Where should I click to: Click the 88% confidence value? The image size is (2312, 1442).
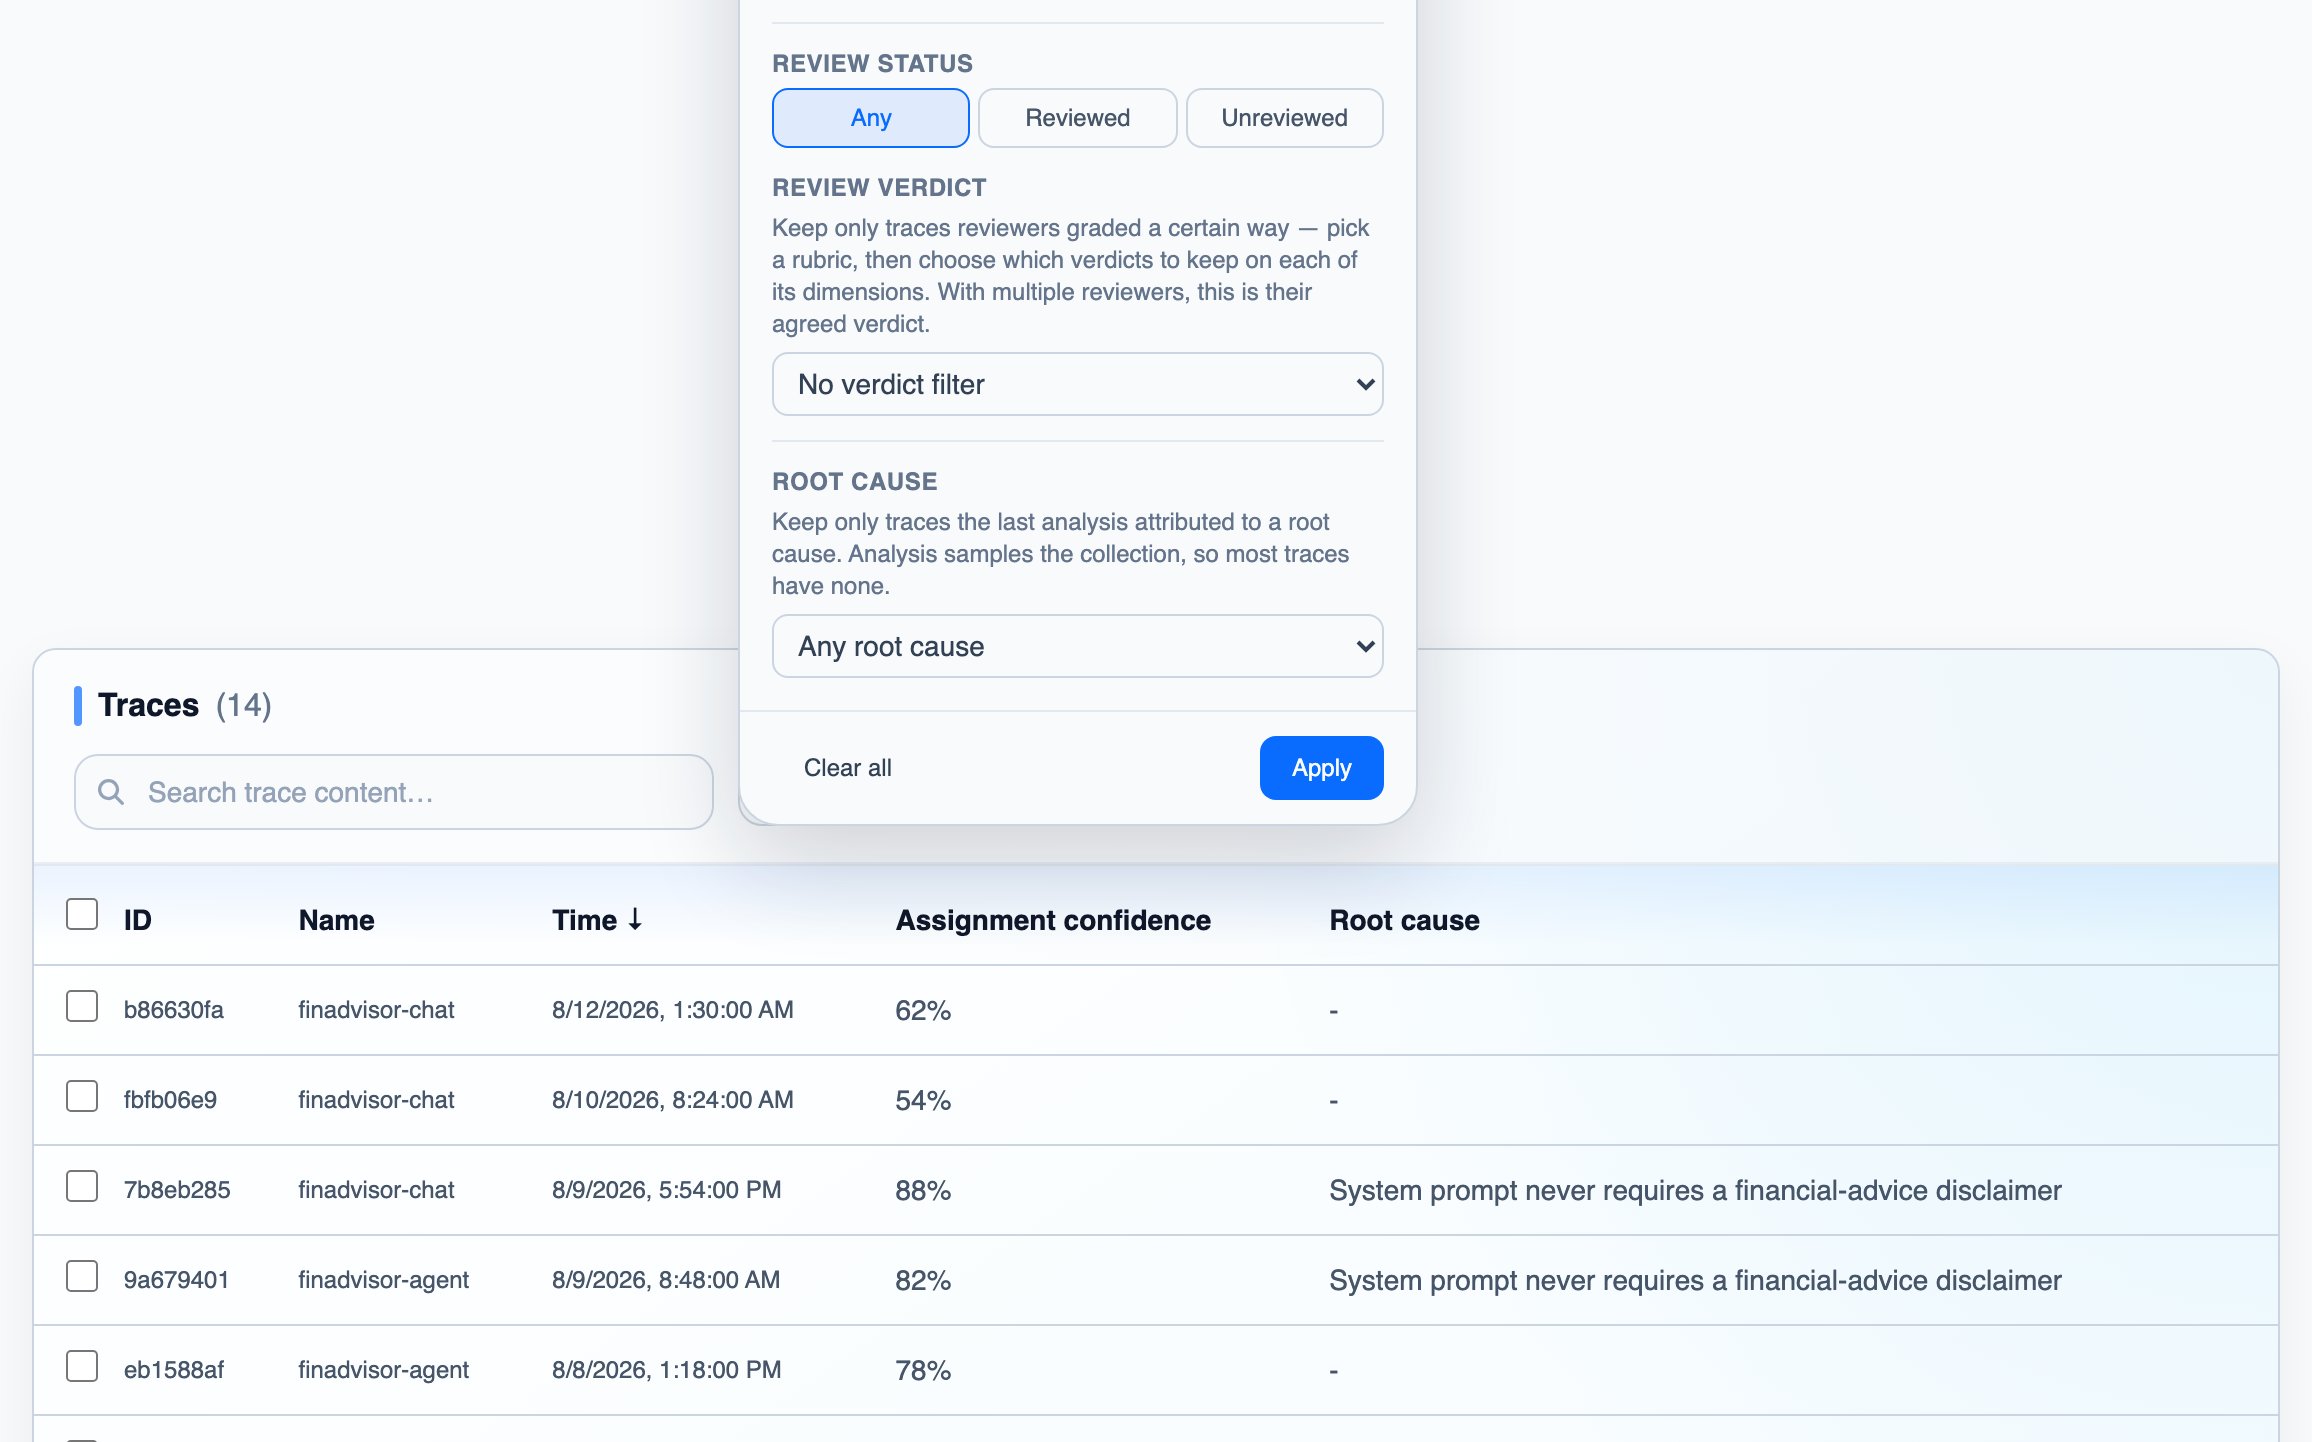click(923, 1190)
